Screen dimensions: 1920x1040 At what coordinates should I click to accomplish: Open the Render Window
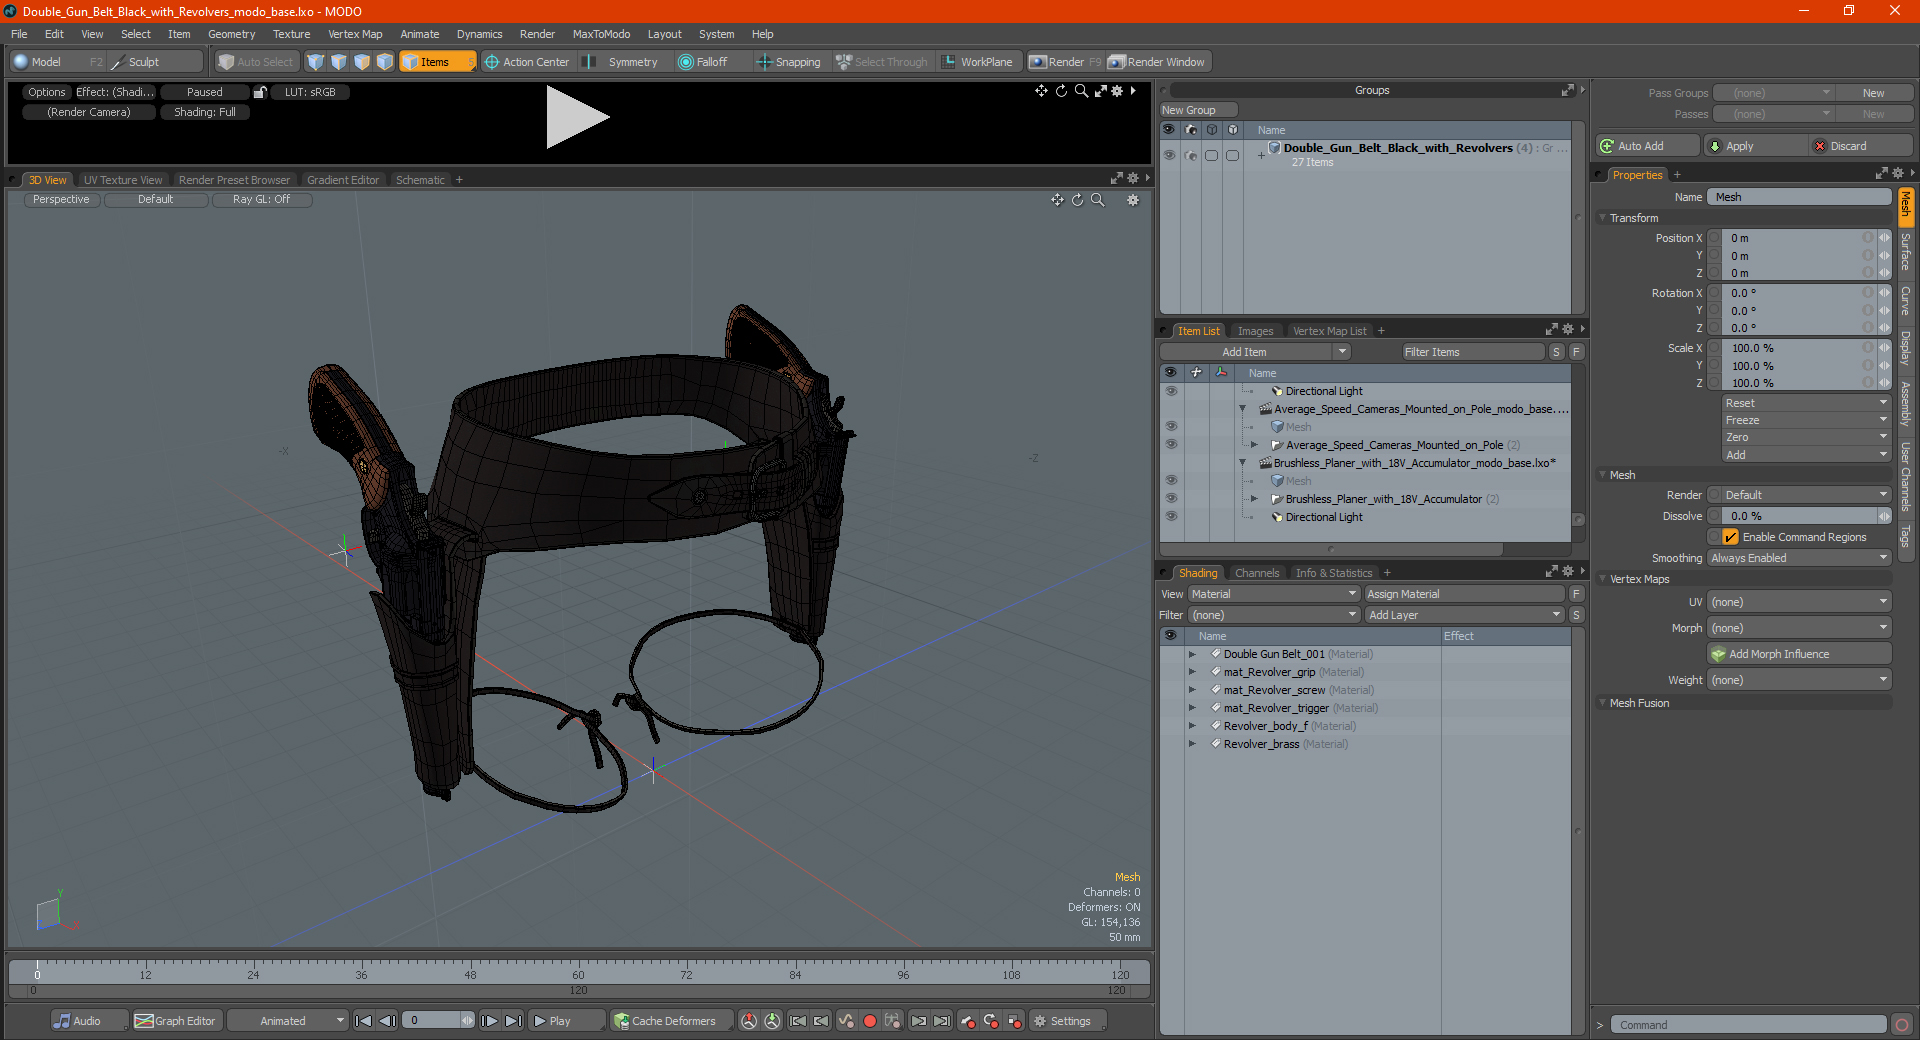[x=1158, y=62]
